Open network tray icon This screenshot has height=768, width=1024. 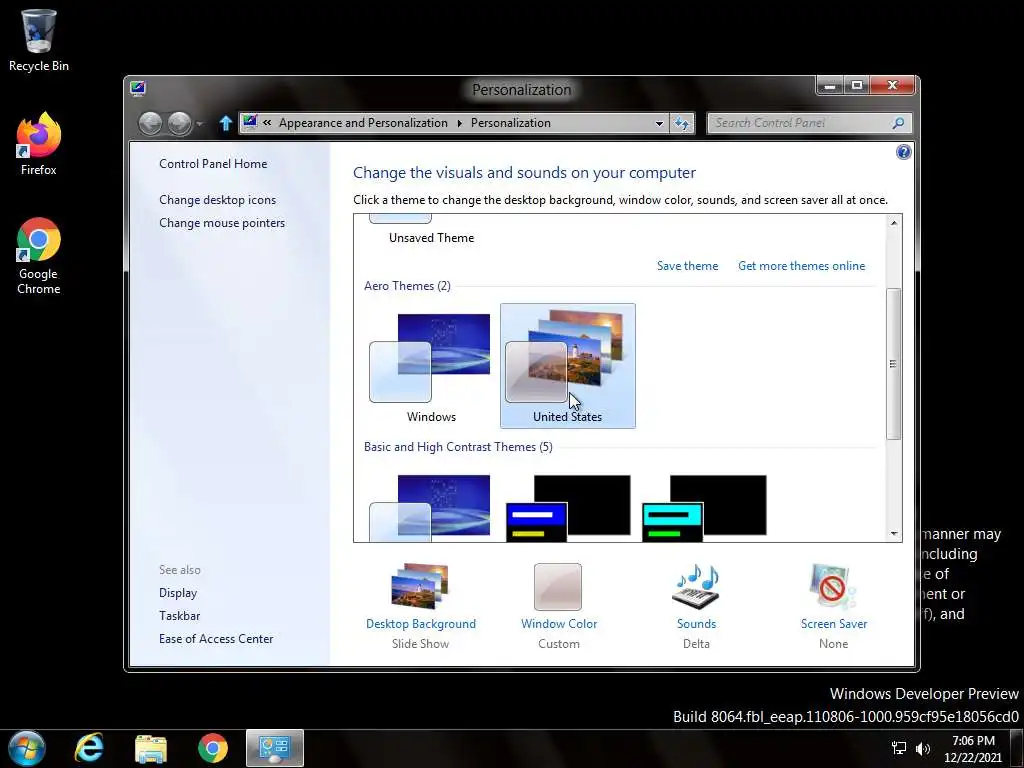(x=899, y=749)
